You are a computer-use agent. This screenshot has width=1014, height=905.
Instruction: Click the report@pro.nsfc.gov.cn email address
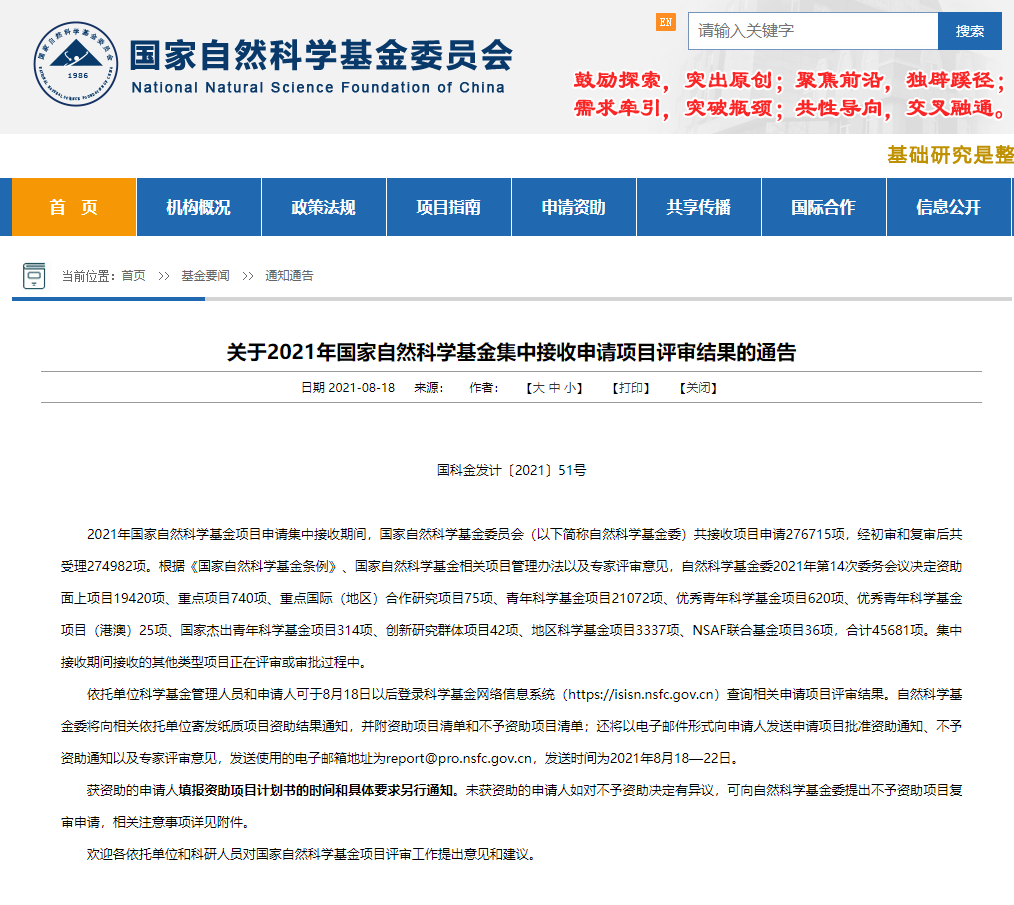[x=458, y=759]
